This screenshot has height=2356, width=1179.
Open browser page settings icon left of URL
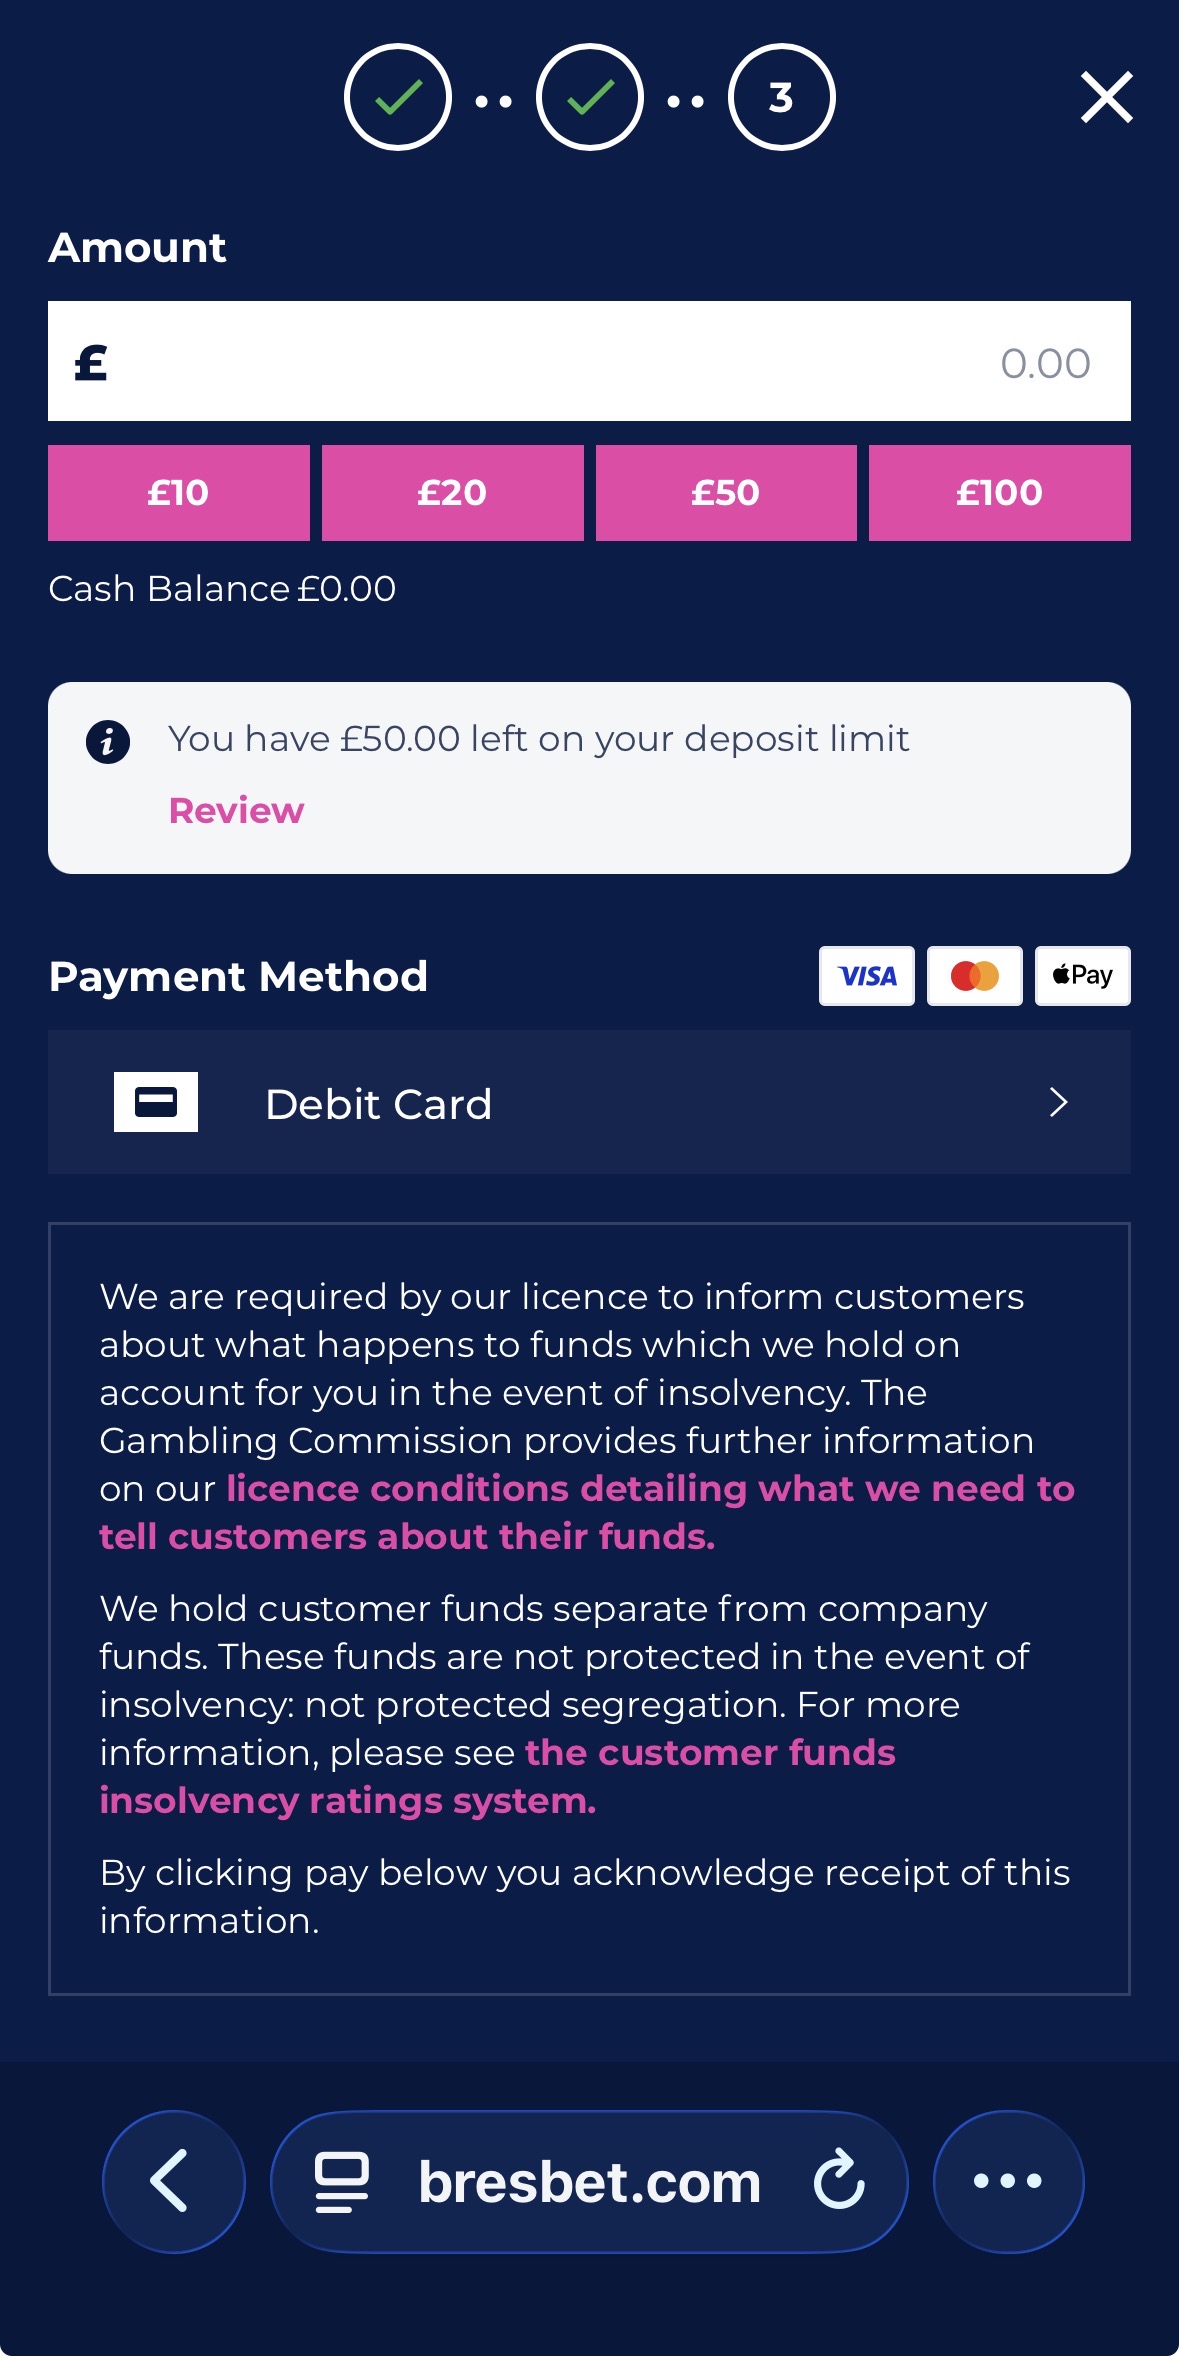342,2181
